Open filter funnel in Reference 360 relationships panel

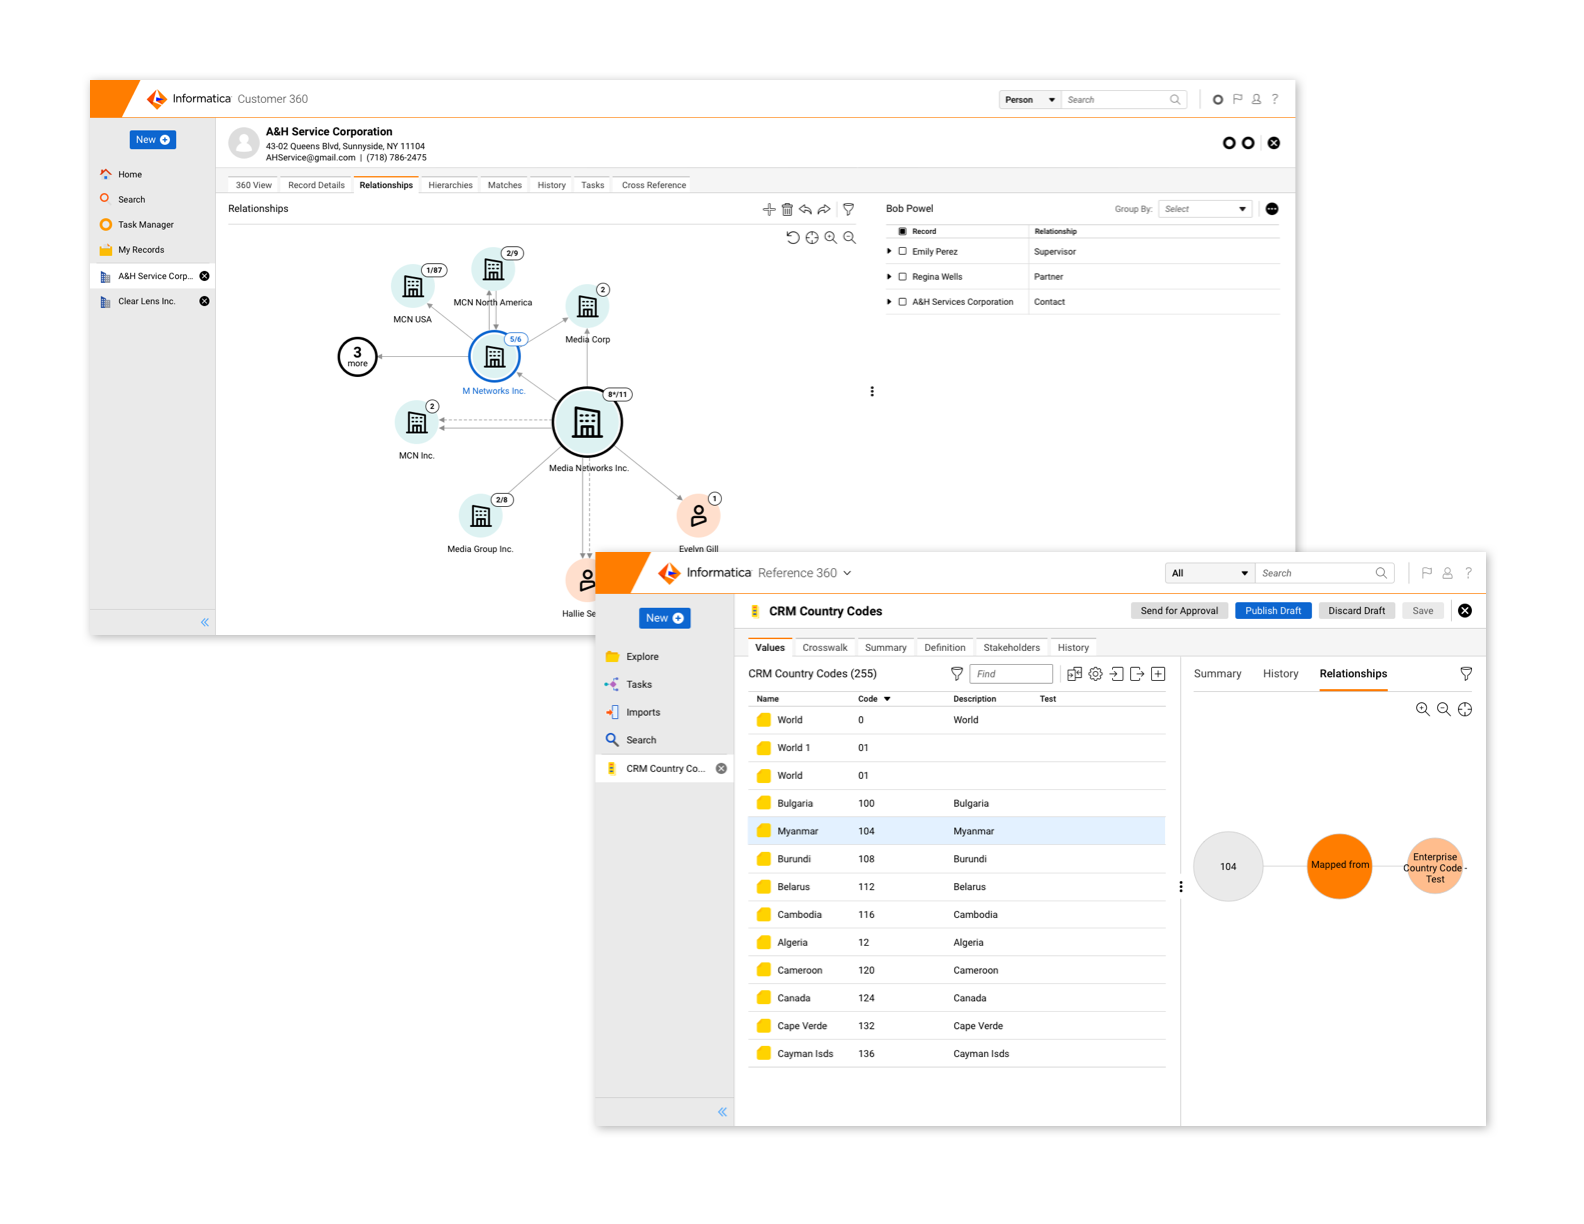1466,674
